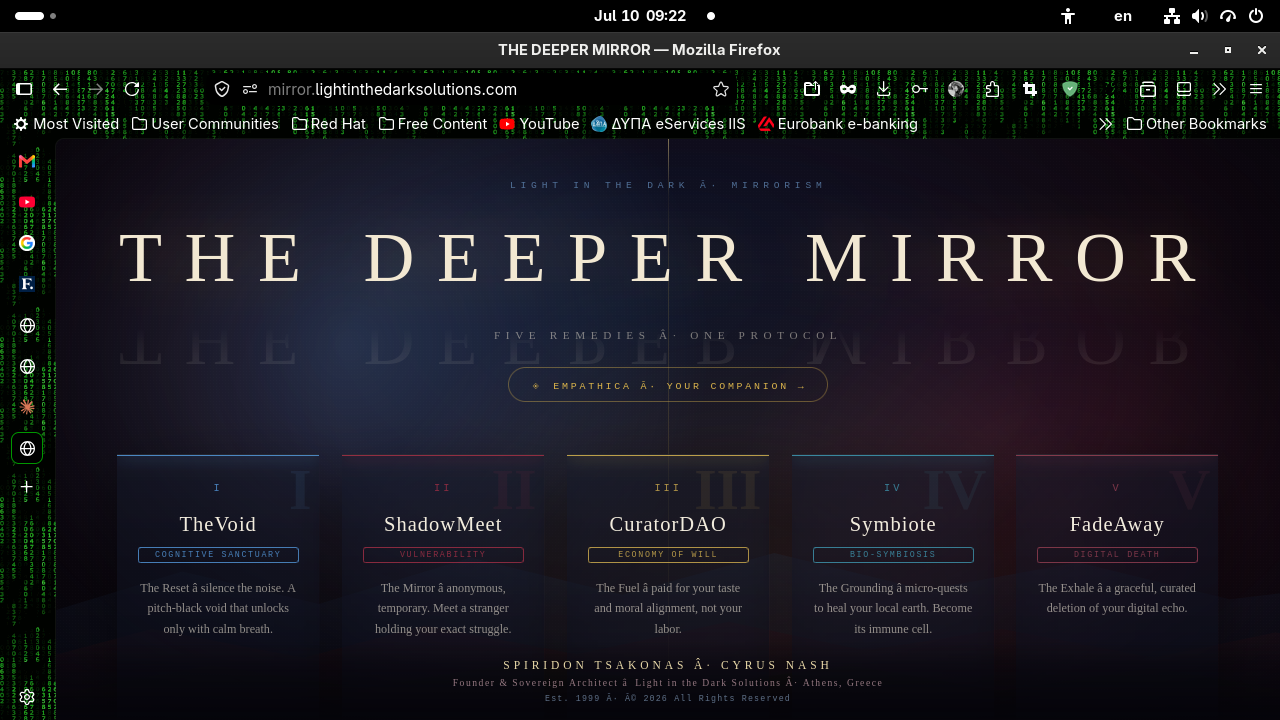Image resolution: width=1280 pixels, height=720 pixels.
Task: Open the sidebar settings gear
Action: (x=27, y=697)
